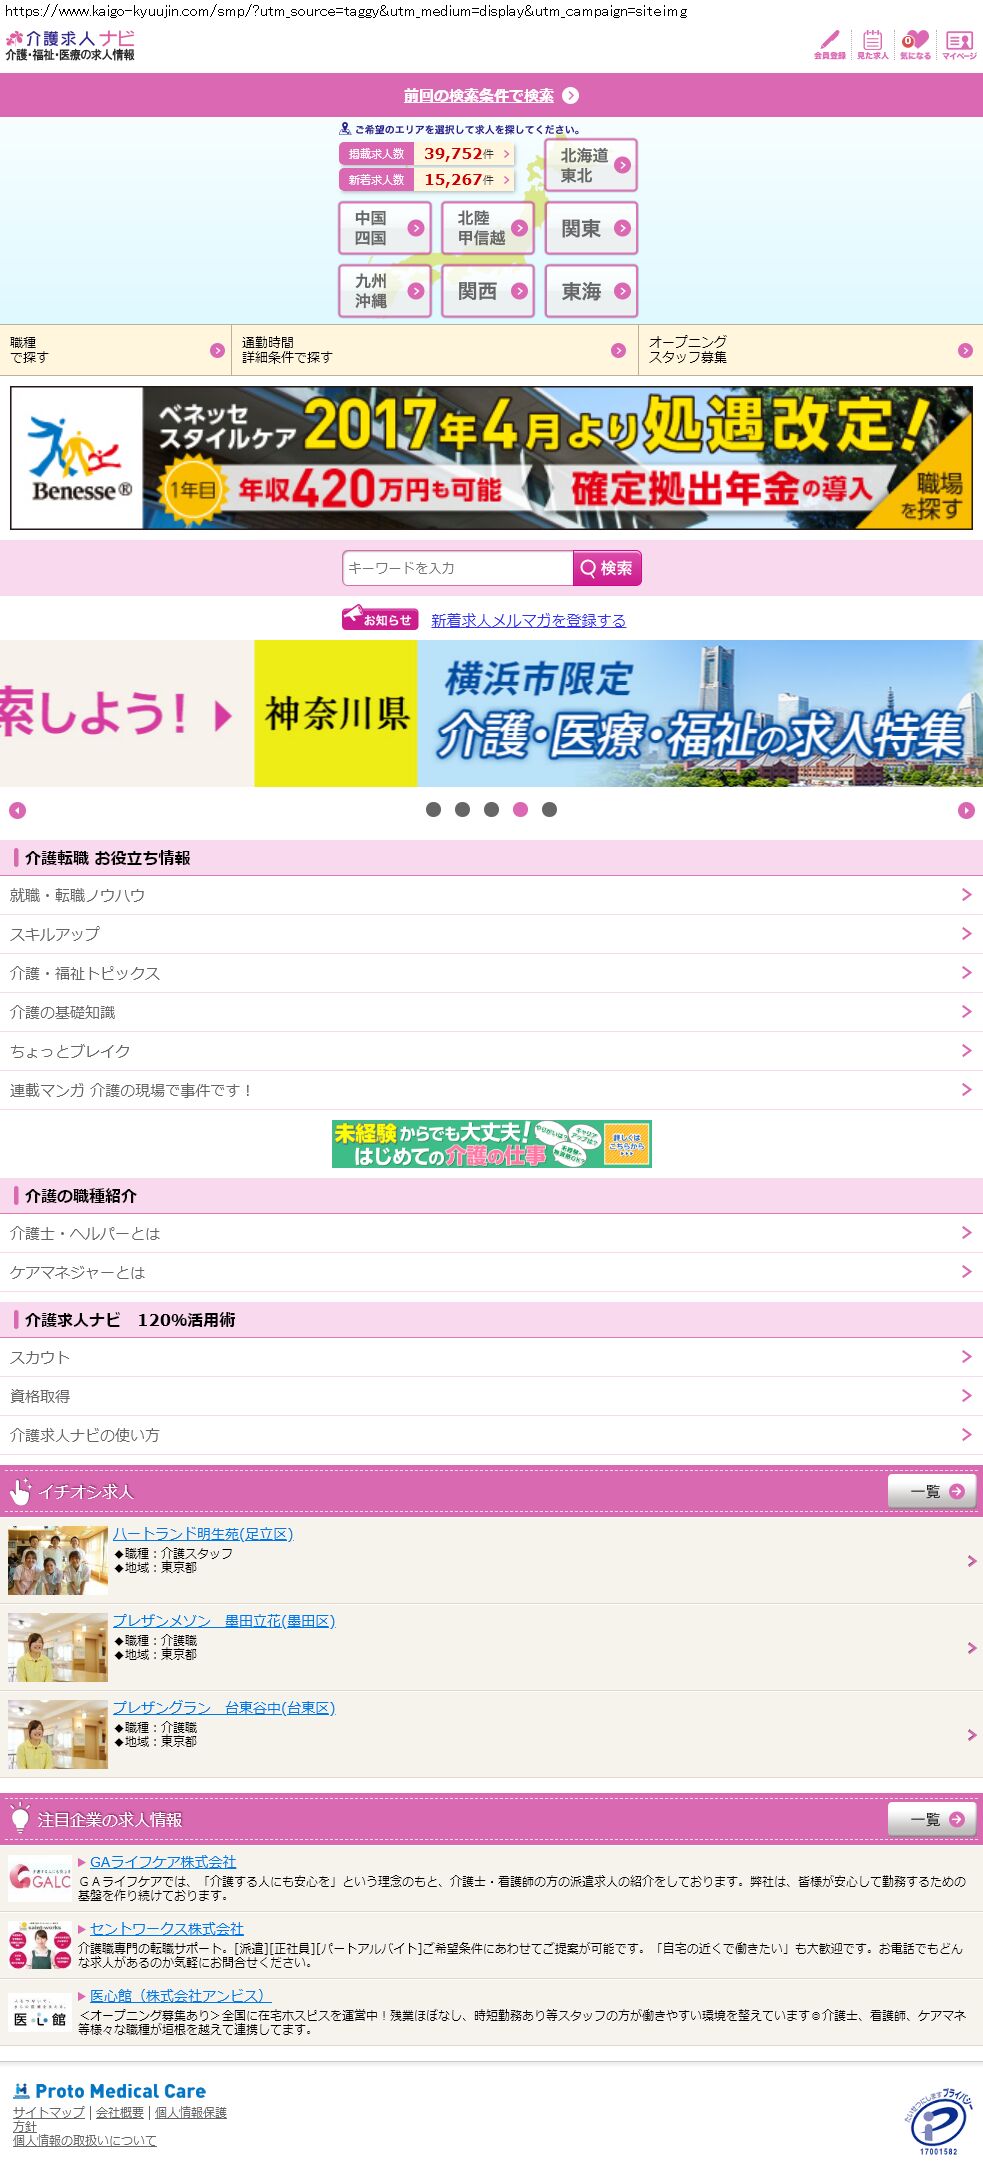This screenshot has height=2170, width=983.
Task: Open the member registration pencil icon
Action: [x=829, y=44]
